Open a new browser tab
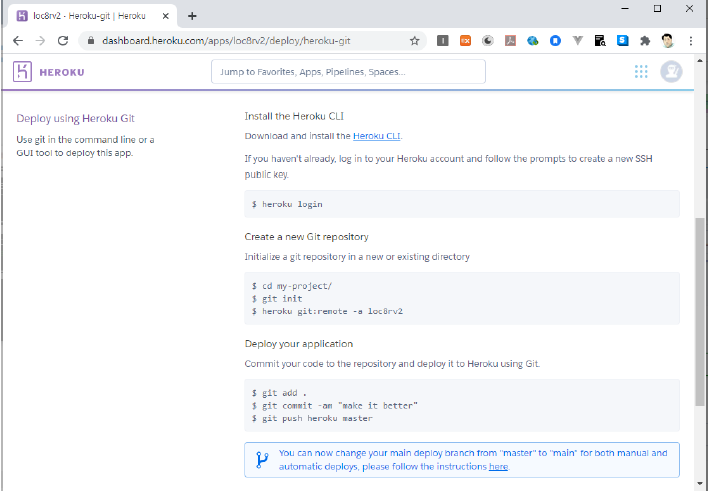Image resolution: width=710 pixels, height=494 pixels. pyautogui.click(x=192, y=16)
